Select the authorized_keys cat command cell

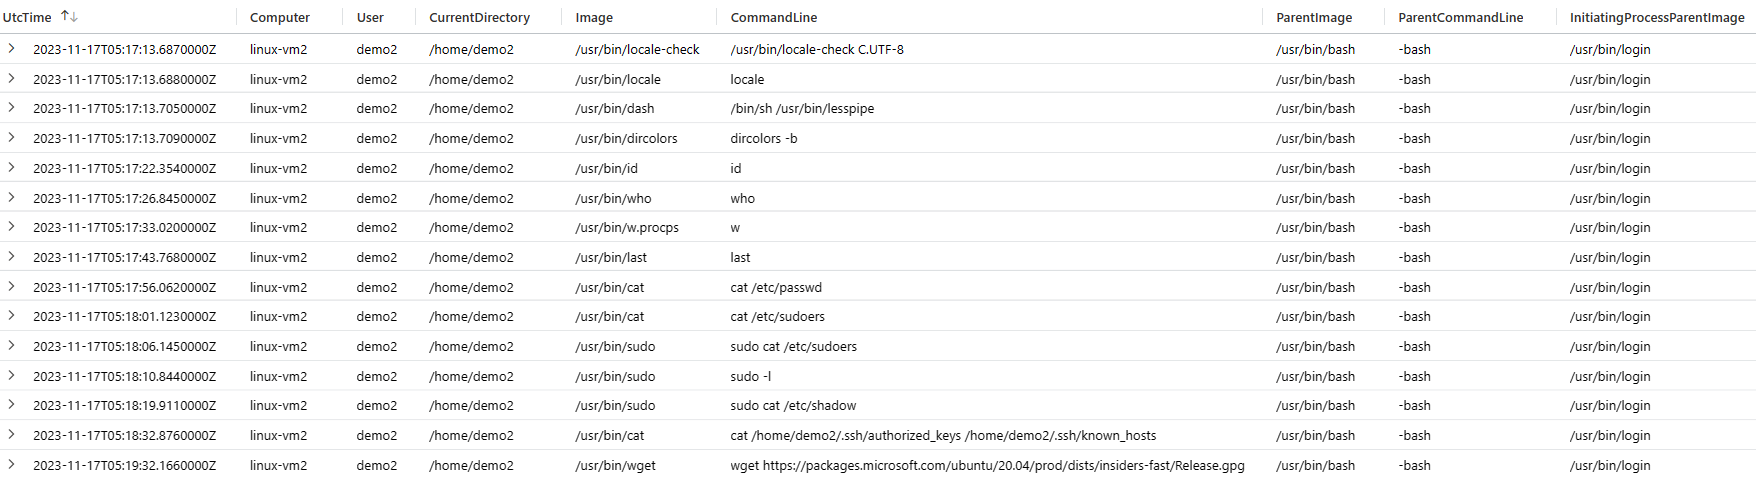point(943,436)
